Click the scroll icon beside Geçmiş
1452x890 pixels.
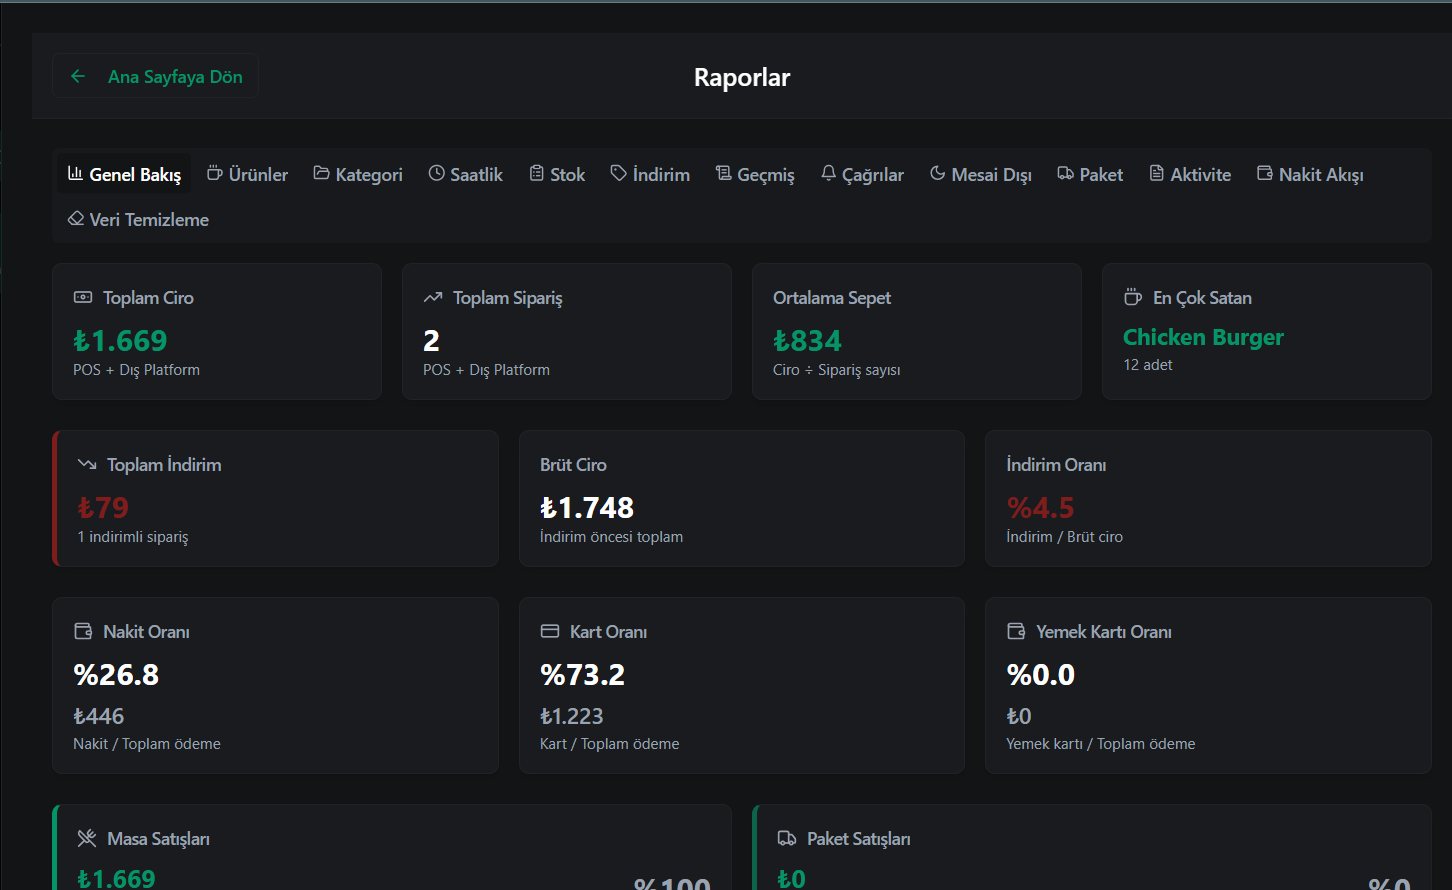pos(723,173)
